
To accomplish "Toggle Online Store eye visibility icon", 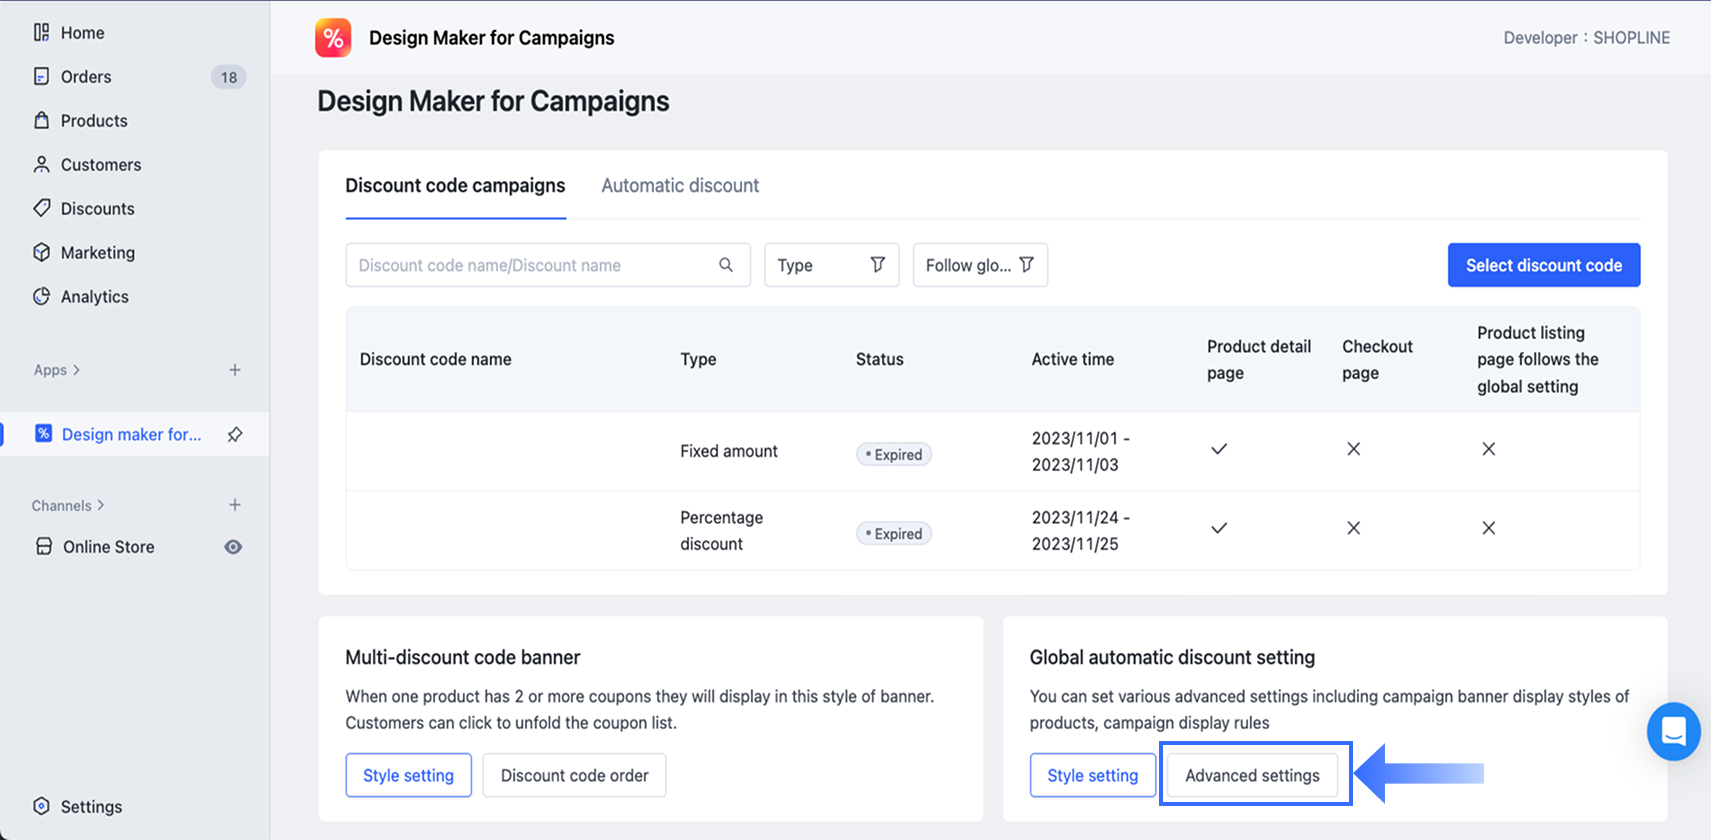I will click(x=233, y=547).
